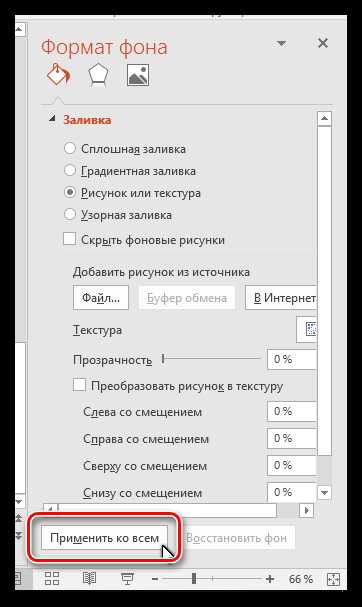
Task: Click Применить ко всем button
Action: coord(105,538)
